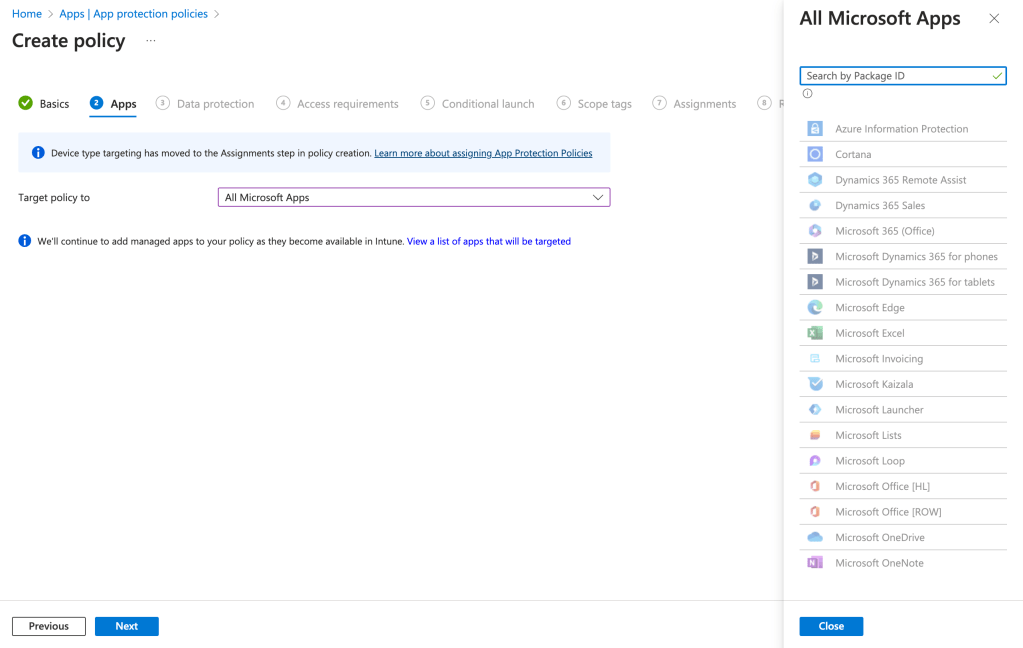View list of apps that will be targeted
The image size is (1023, 648).
click(488, 241)
